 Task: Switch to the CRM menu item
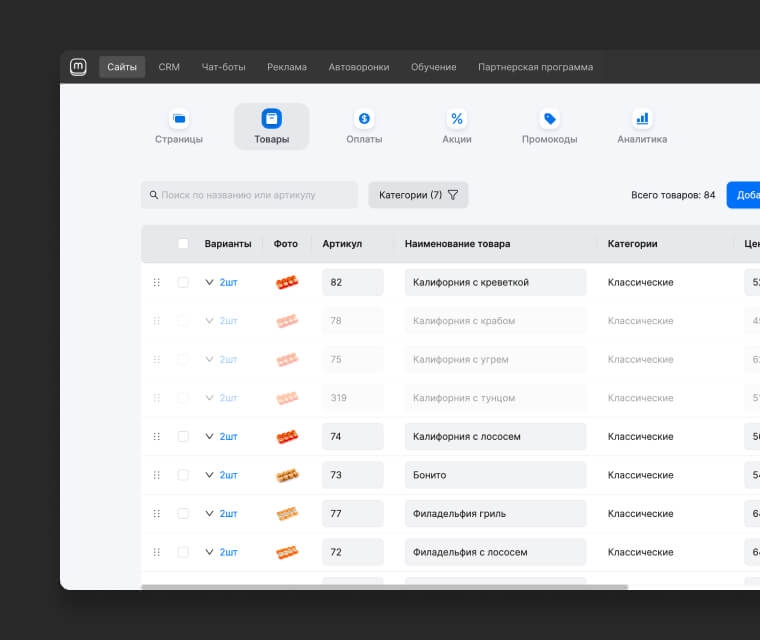coord(169,67)
